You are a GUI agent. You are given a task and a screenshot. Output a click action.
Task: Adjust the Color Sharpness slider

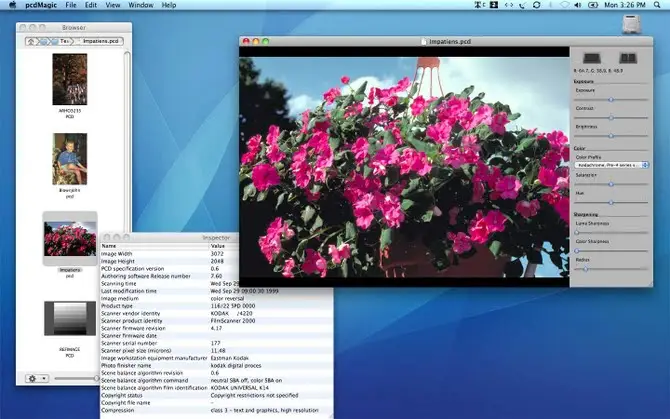tap(611, 251)
